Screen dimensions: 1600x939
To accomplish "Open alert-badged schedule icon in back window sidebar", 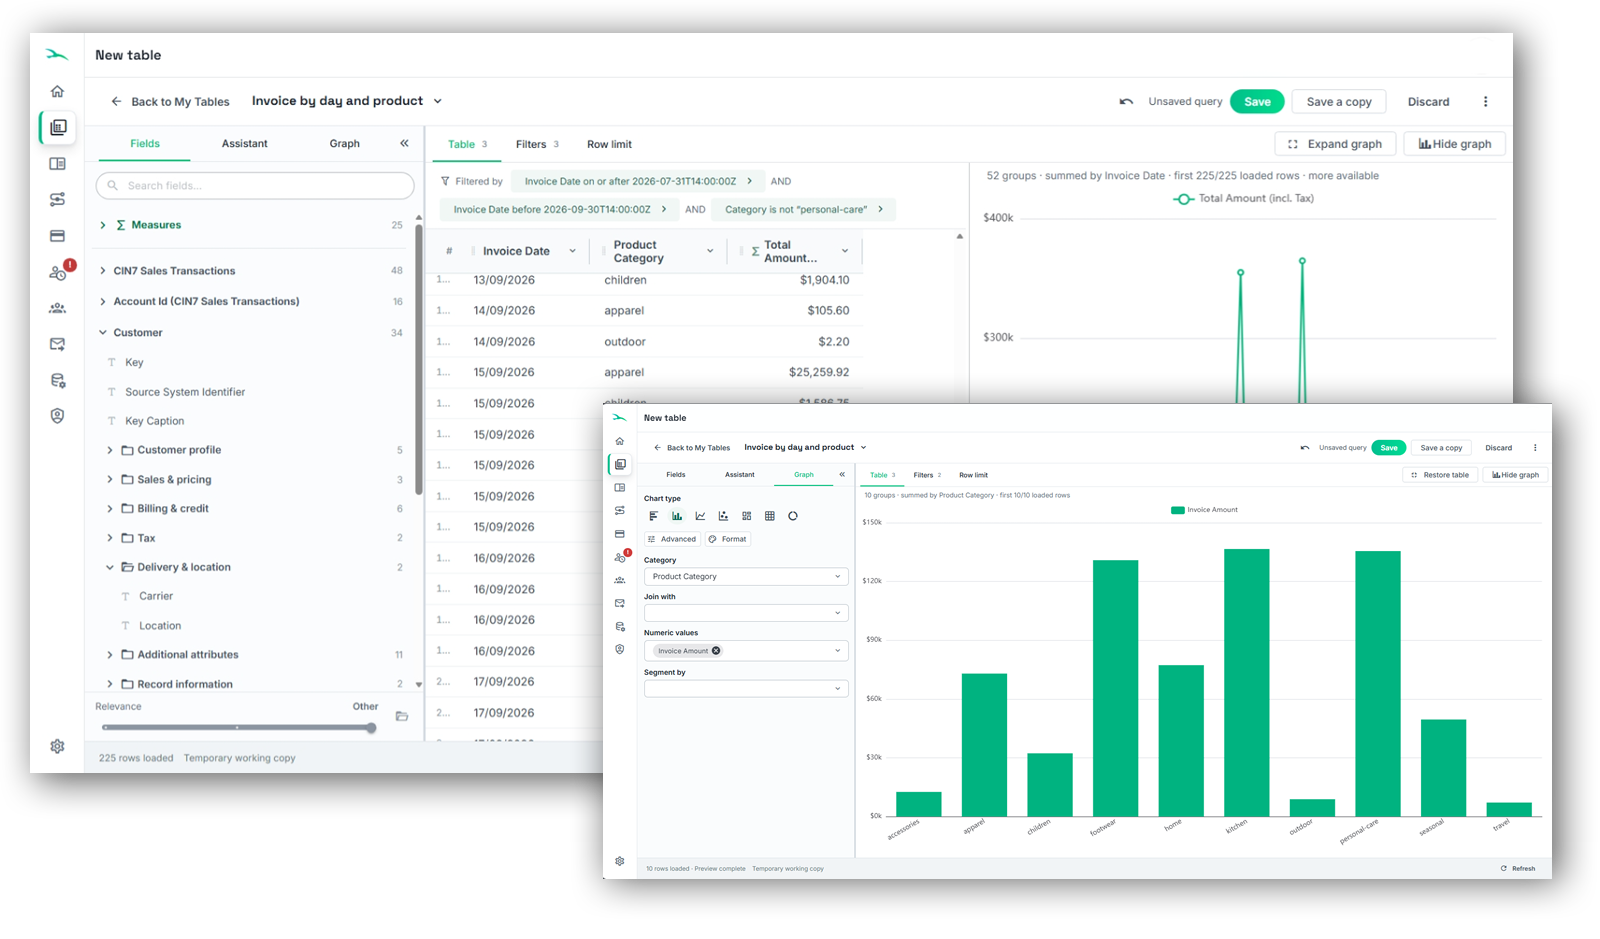I will 58,272.
